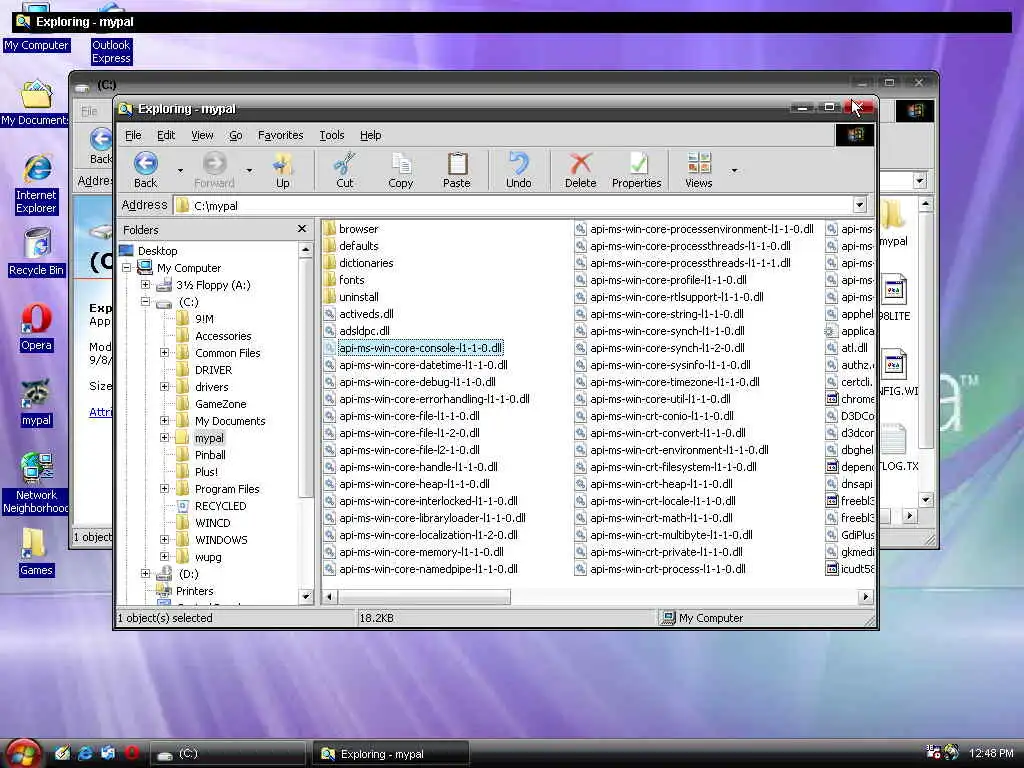Open the Back history dropdown arrow

tap(180, 170)
